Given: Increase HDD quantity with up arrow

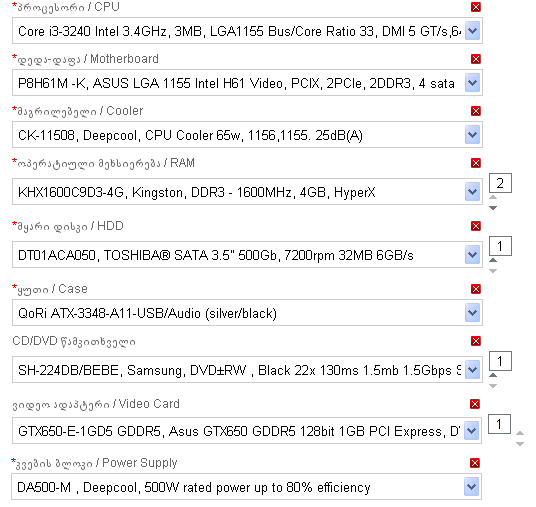Looking at the screenshot, I should 493,260.
